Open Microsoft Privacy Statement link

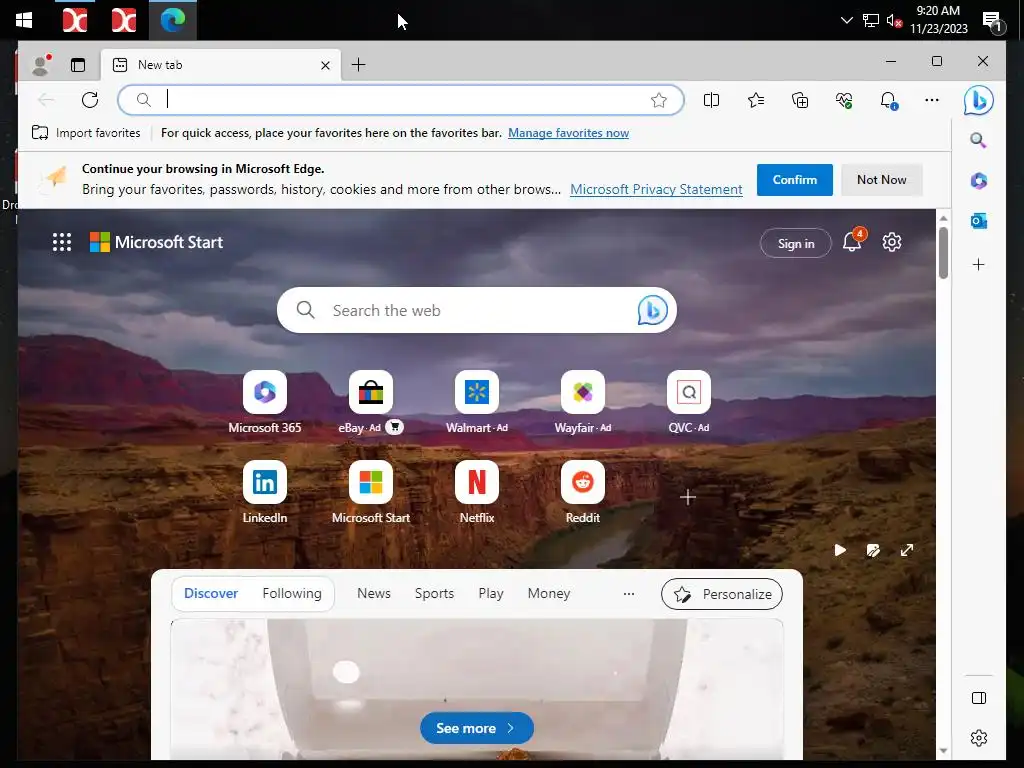pyautogui.click(x=656, y=189)
